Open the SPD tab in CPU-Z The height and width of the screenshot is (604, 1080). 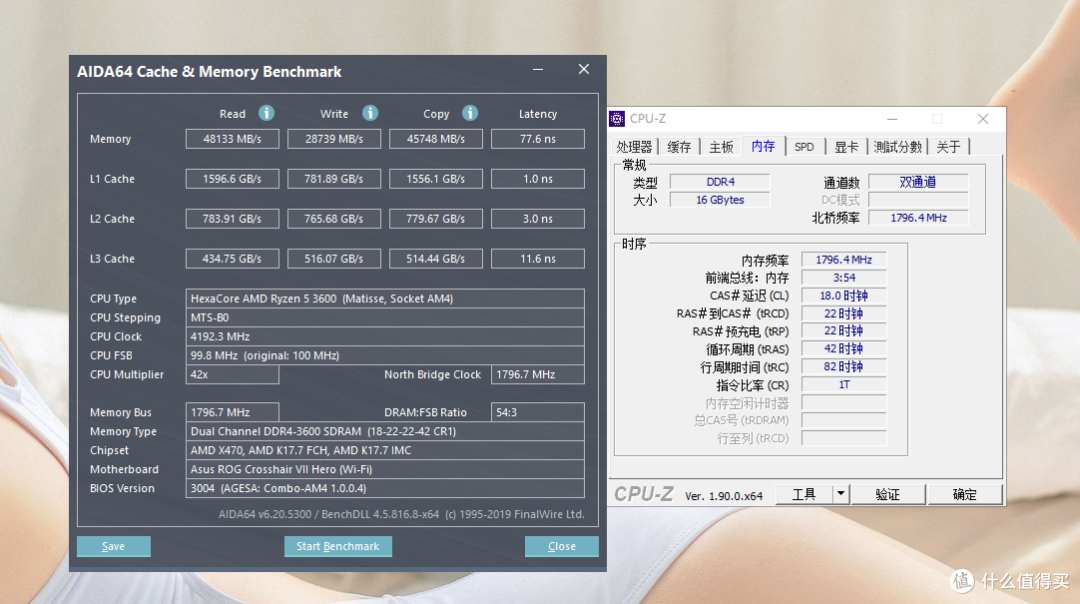(x=804, y=147)
